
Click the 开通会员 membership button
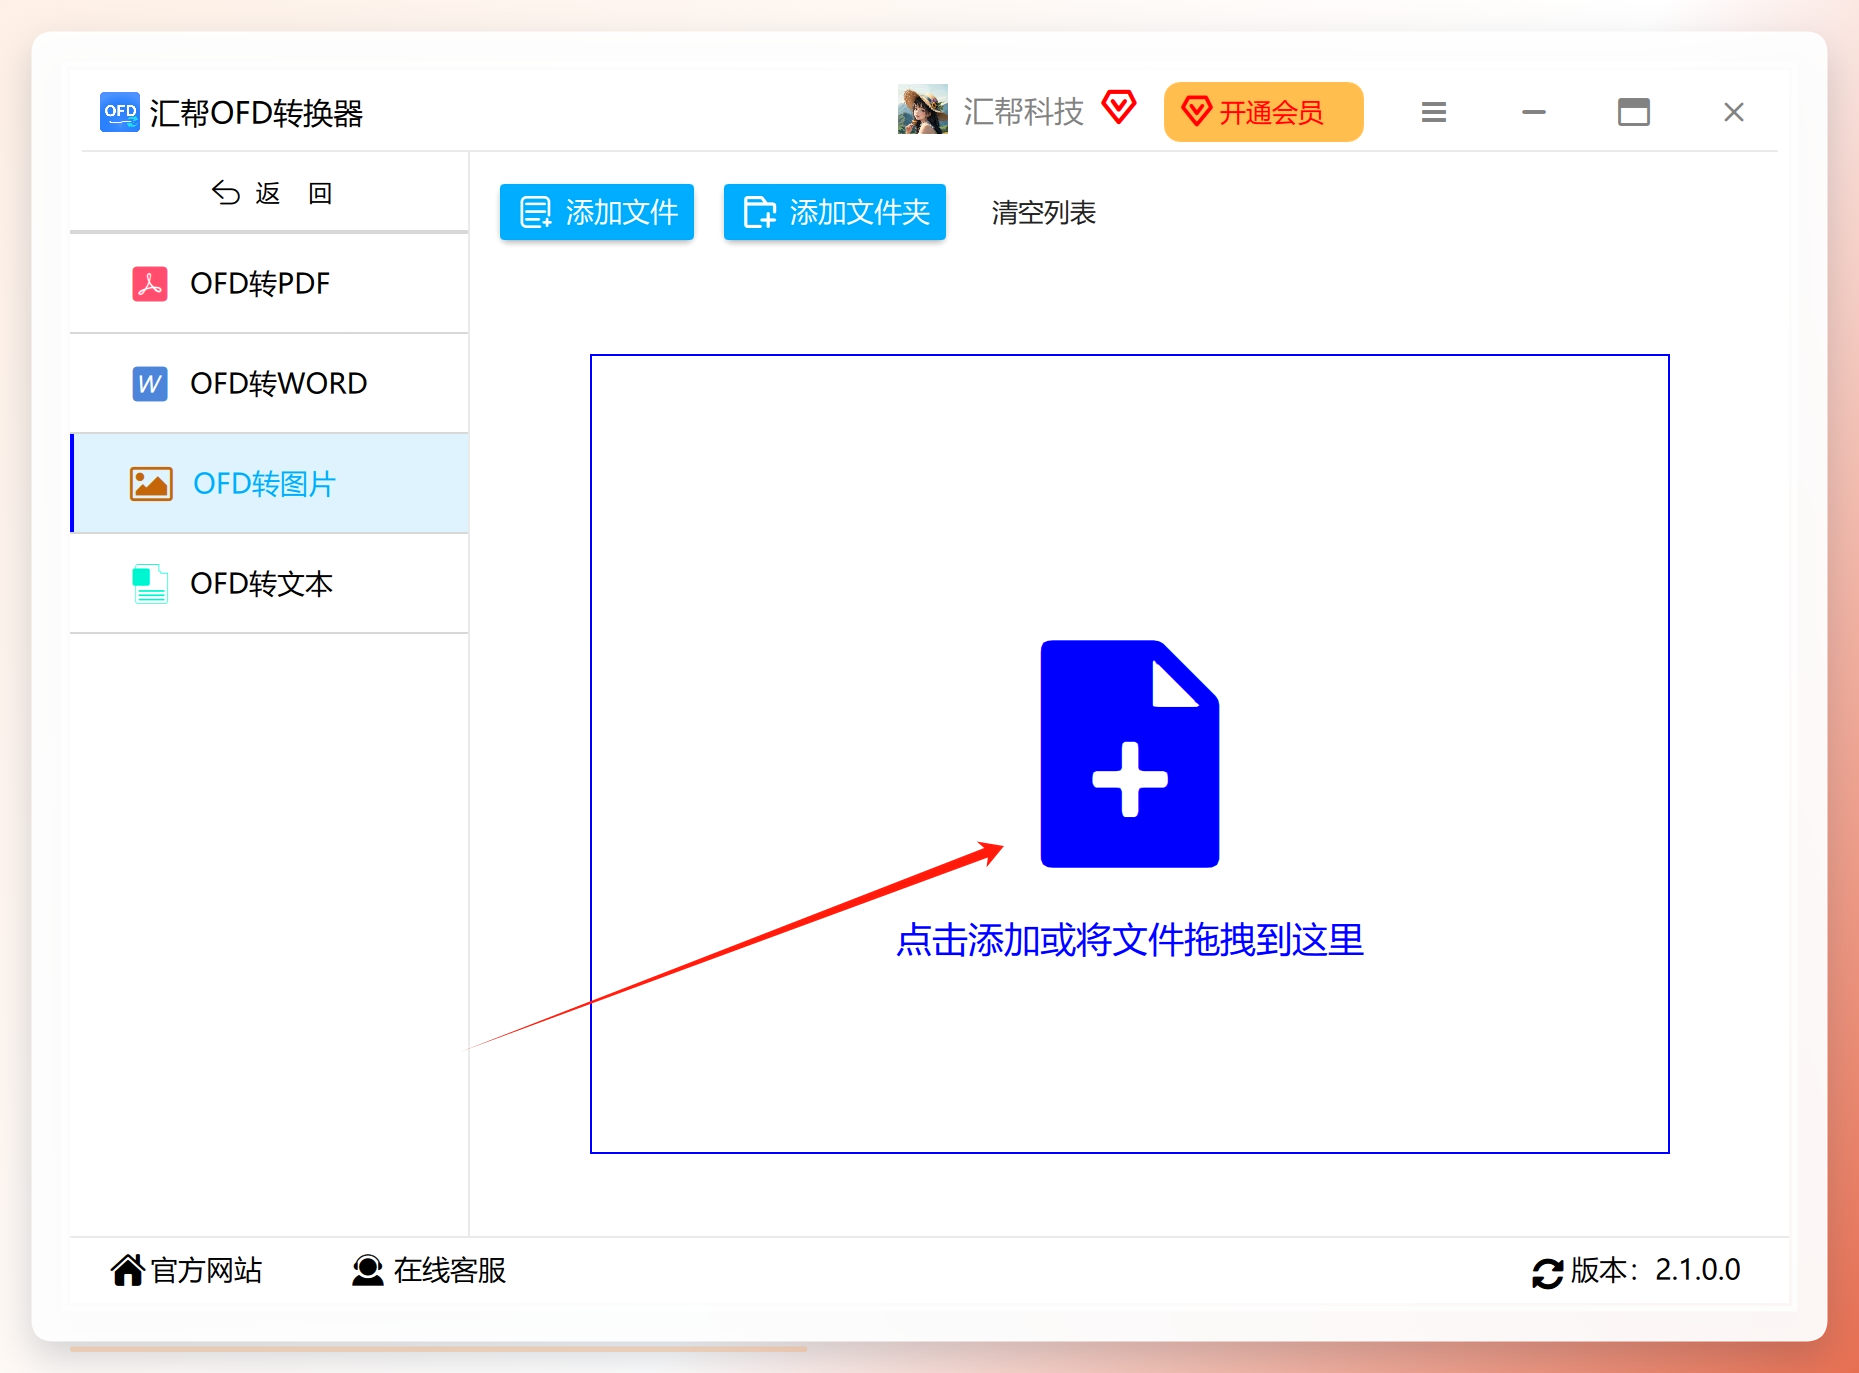(1263, 112)
